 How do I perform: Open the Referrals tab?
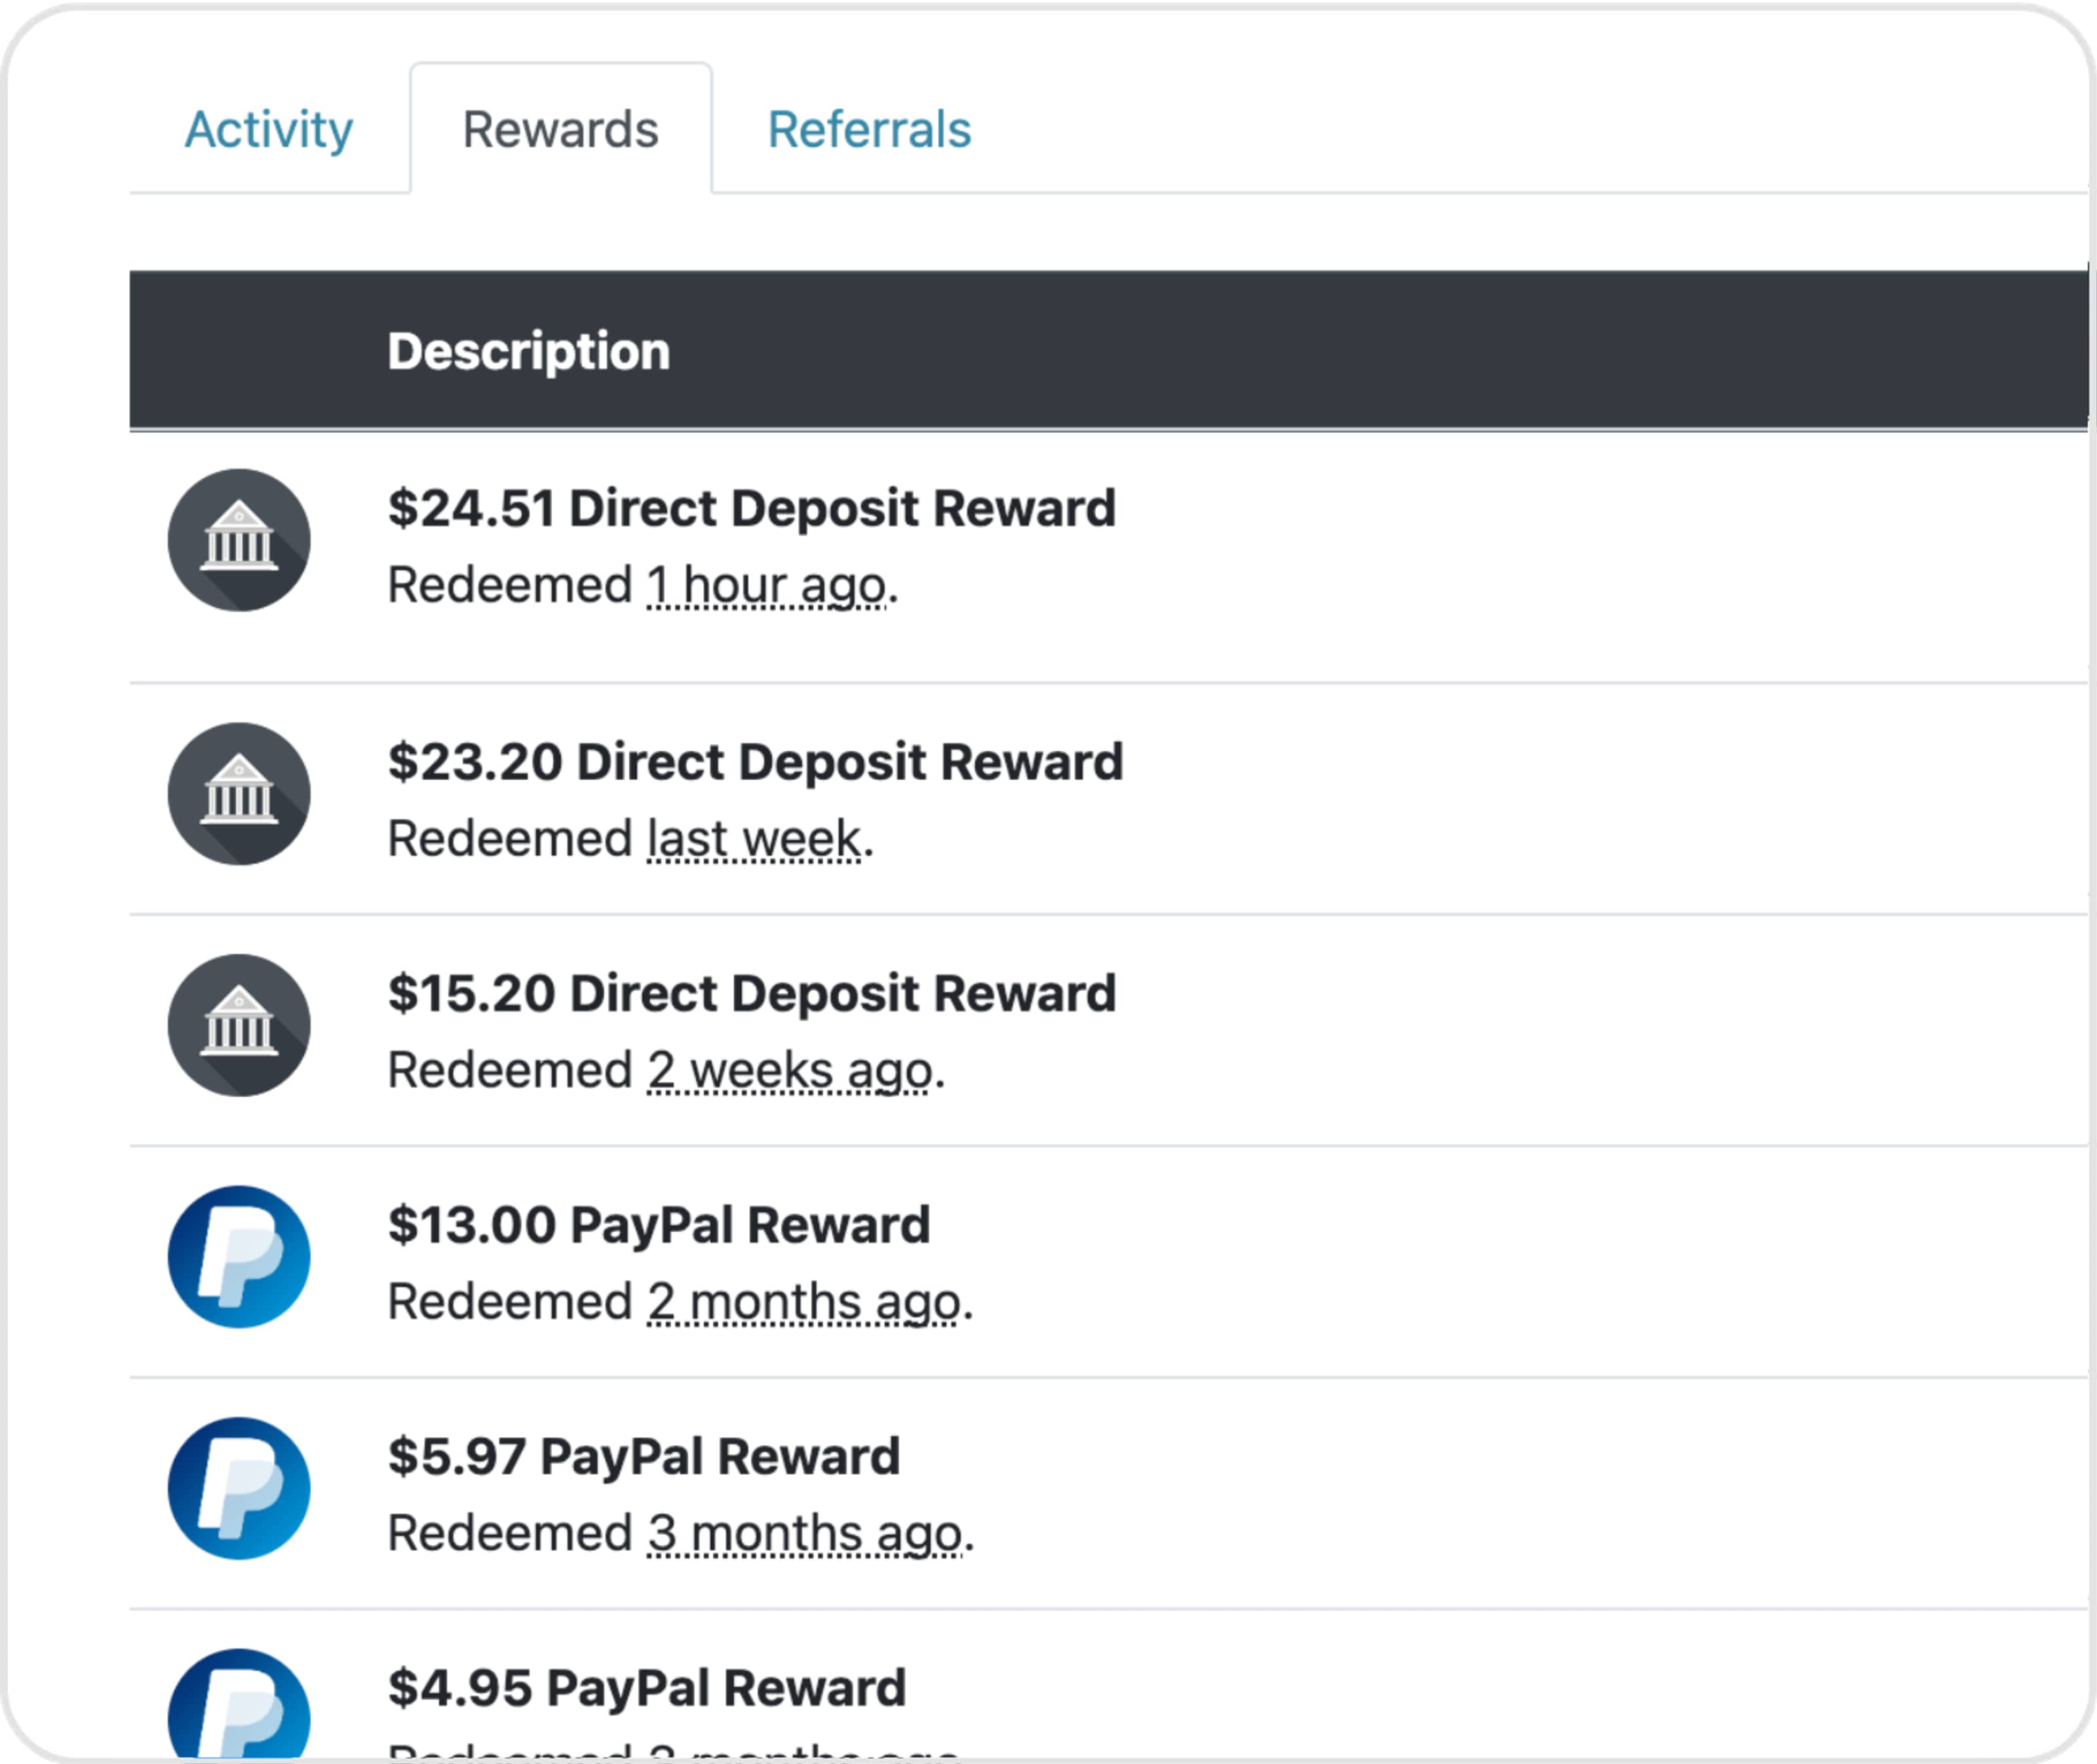click(869, 129)
